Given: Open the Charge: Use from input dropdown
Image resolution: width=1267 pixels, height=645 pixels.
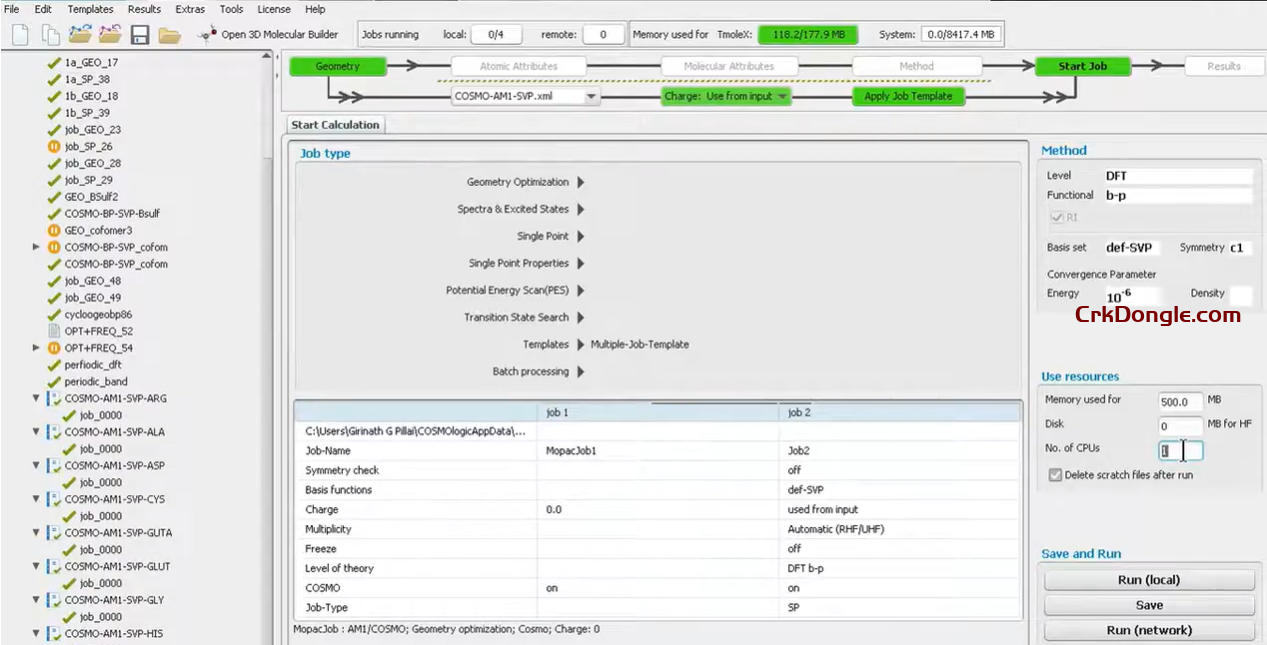Looking at the screenshot, I should [x=726, y=97].
